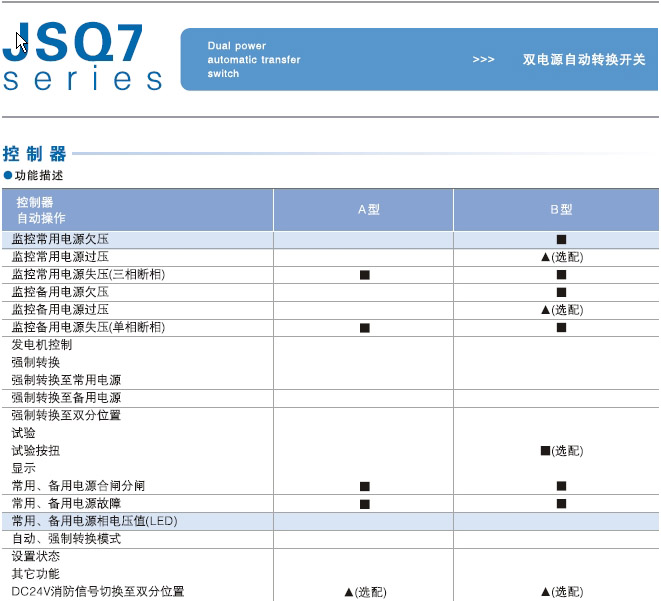Click the A型 '▲(选配)' cell for DC24V消防信号 row
Screen dimensions: 661x601
(365, 592)
